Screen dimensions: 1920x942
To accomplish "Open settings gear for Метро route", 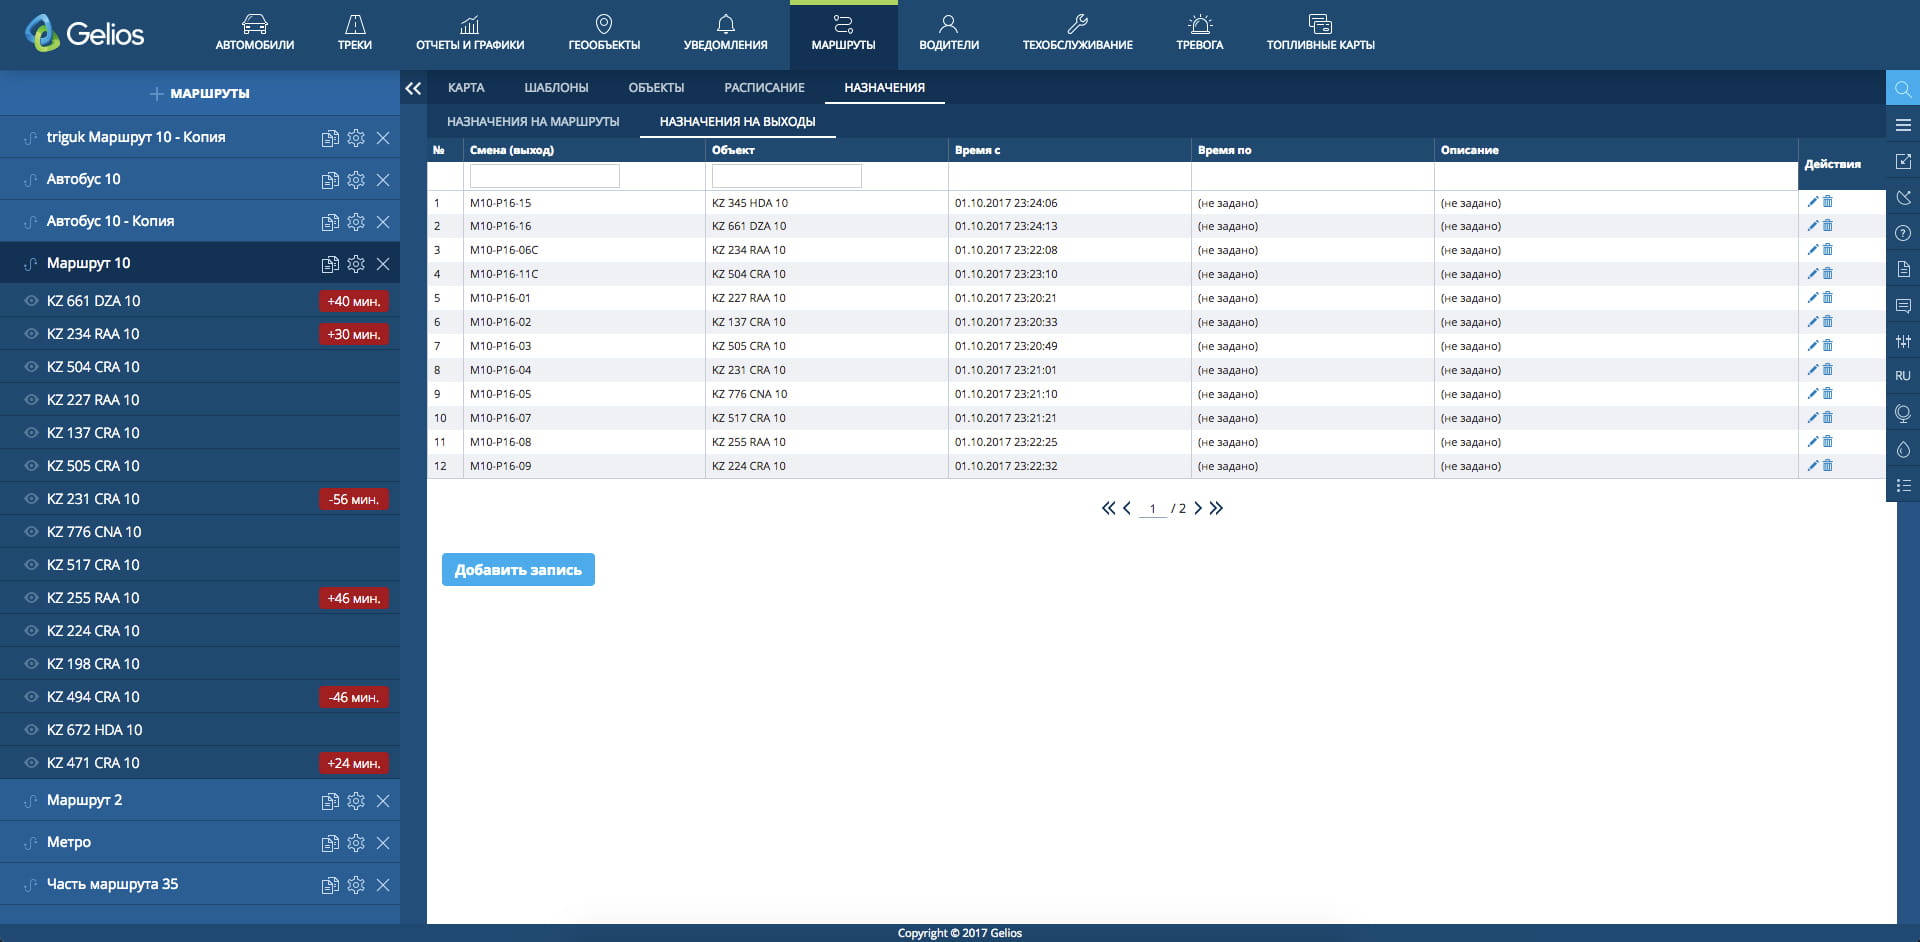I will [x=356, y=843].
